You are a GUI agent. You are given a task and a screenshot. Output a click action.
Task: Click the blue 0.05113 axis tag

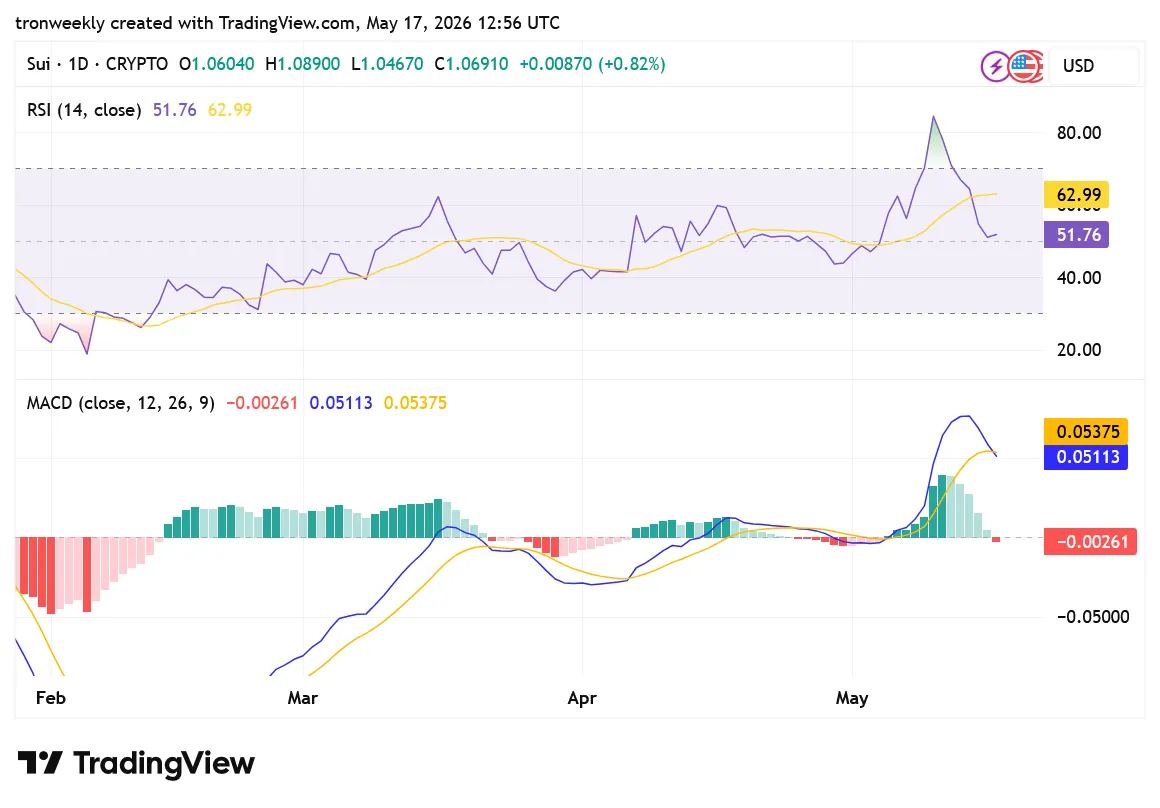click(1086, 457)
